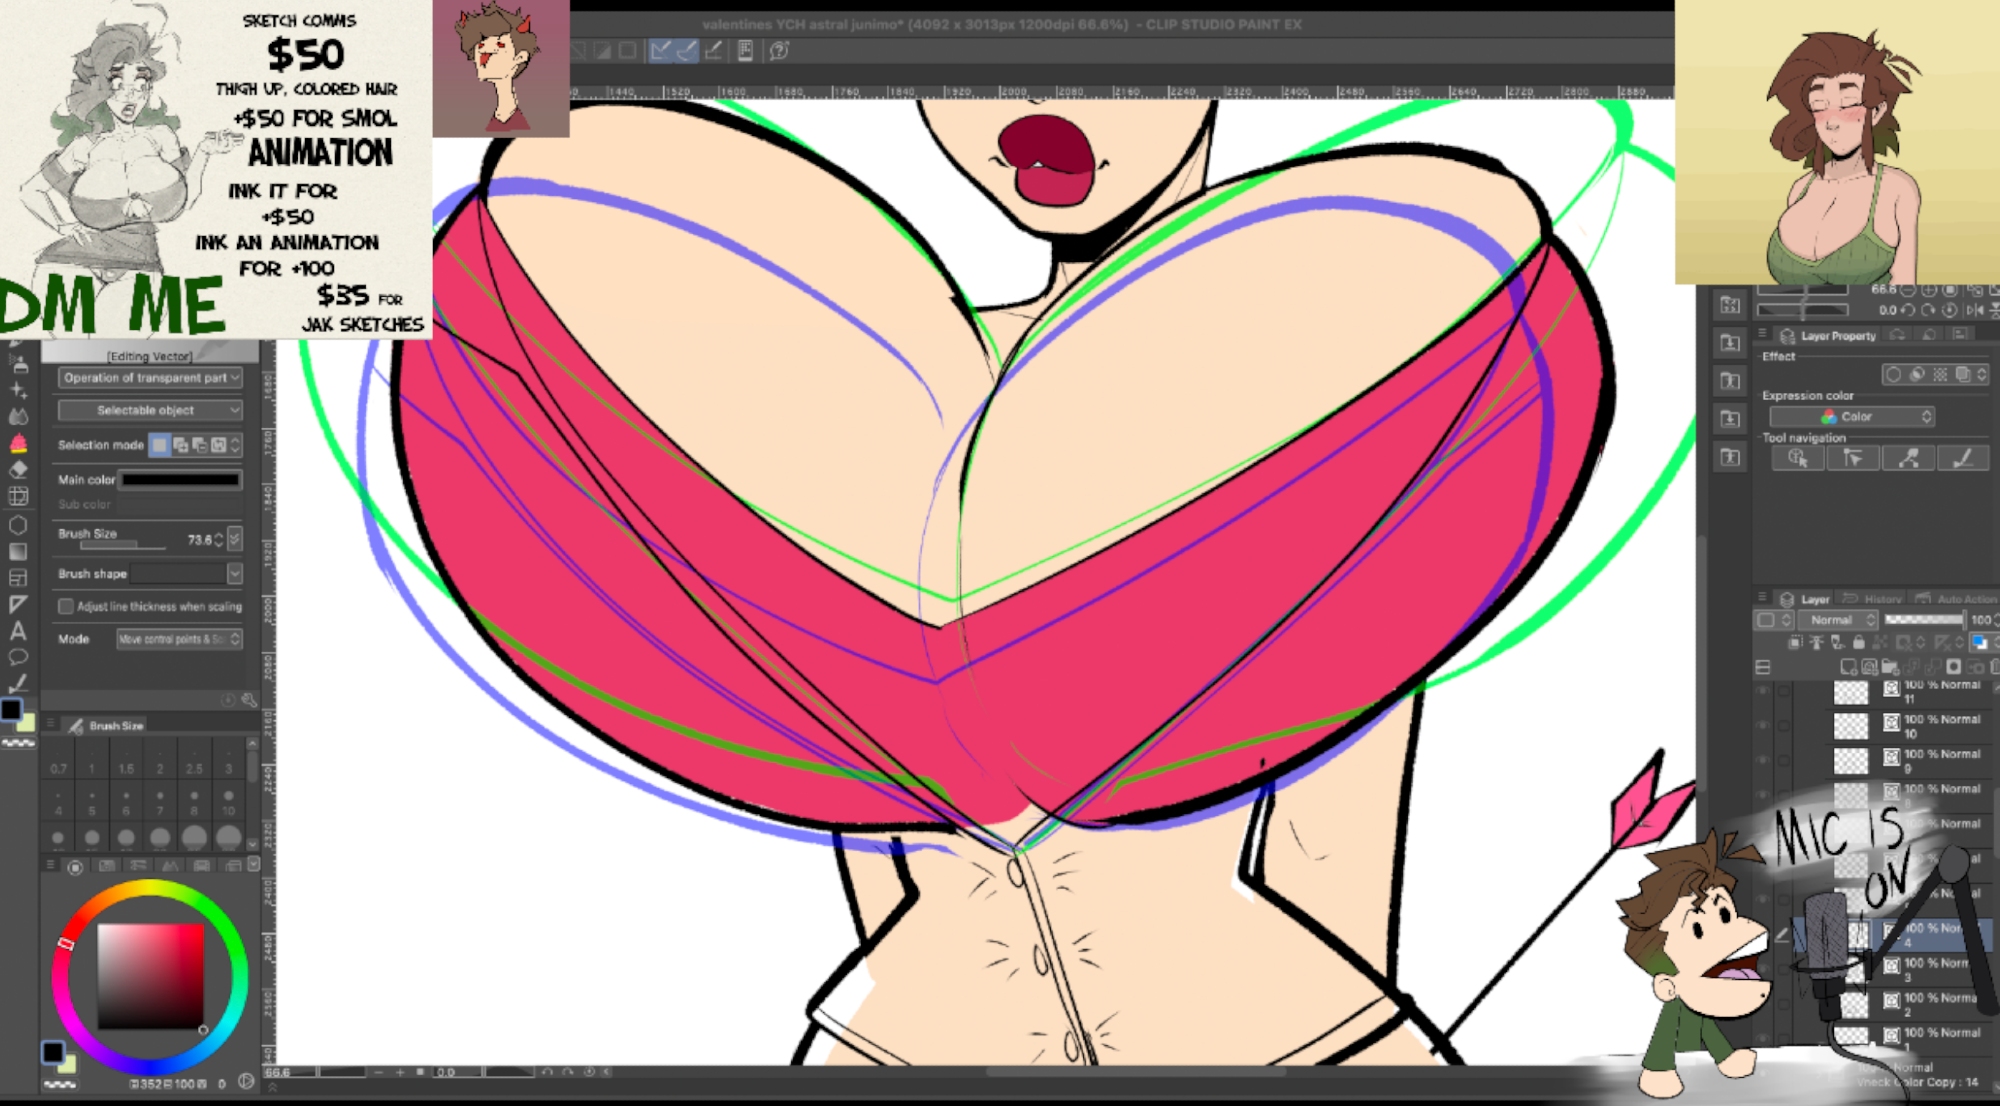Click the New Layer Folder icon
The height and width of the screenshot is (1106, 2000).
coord(1889,667)
